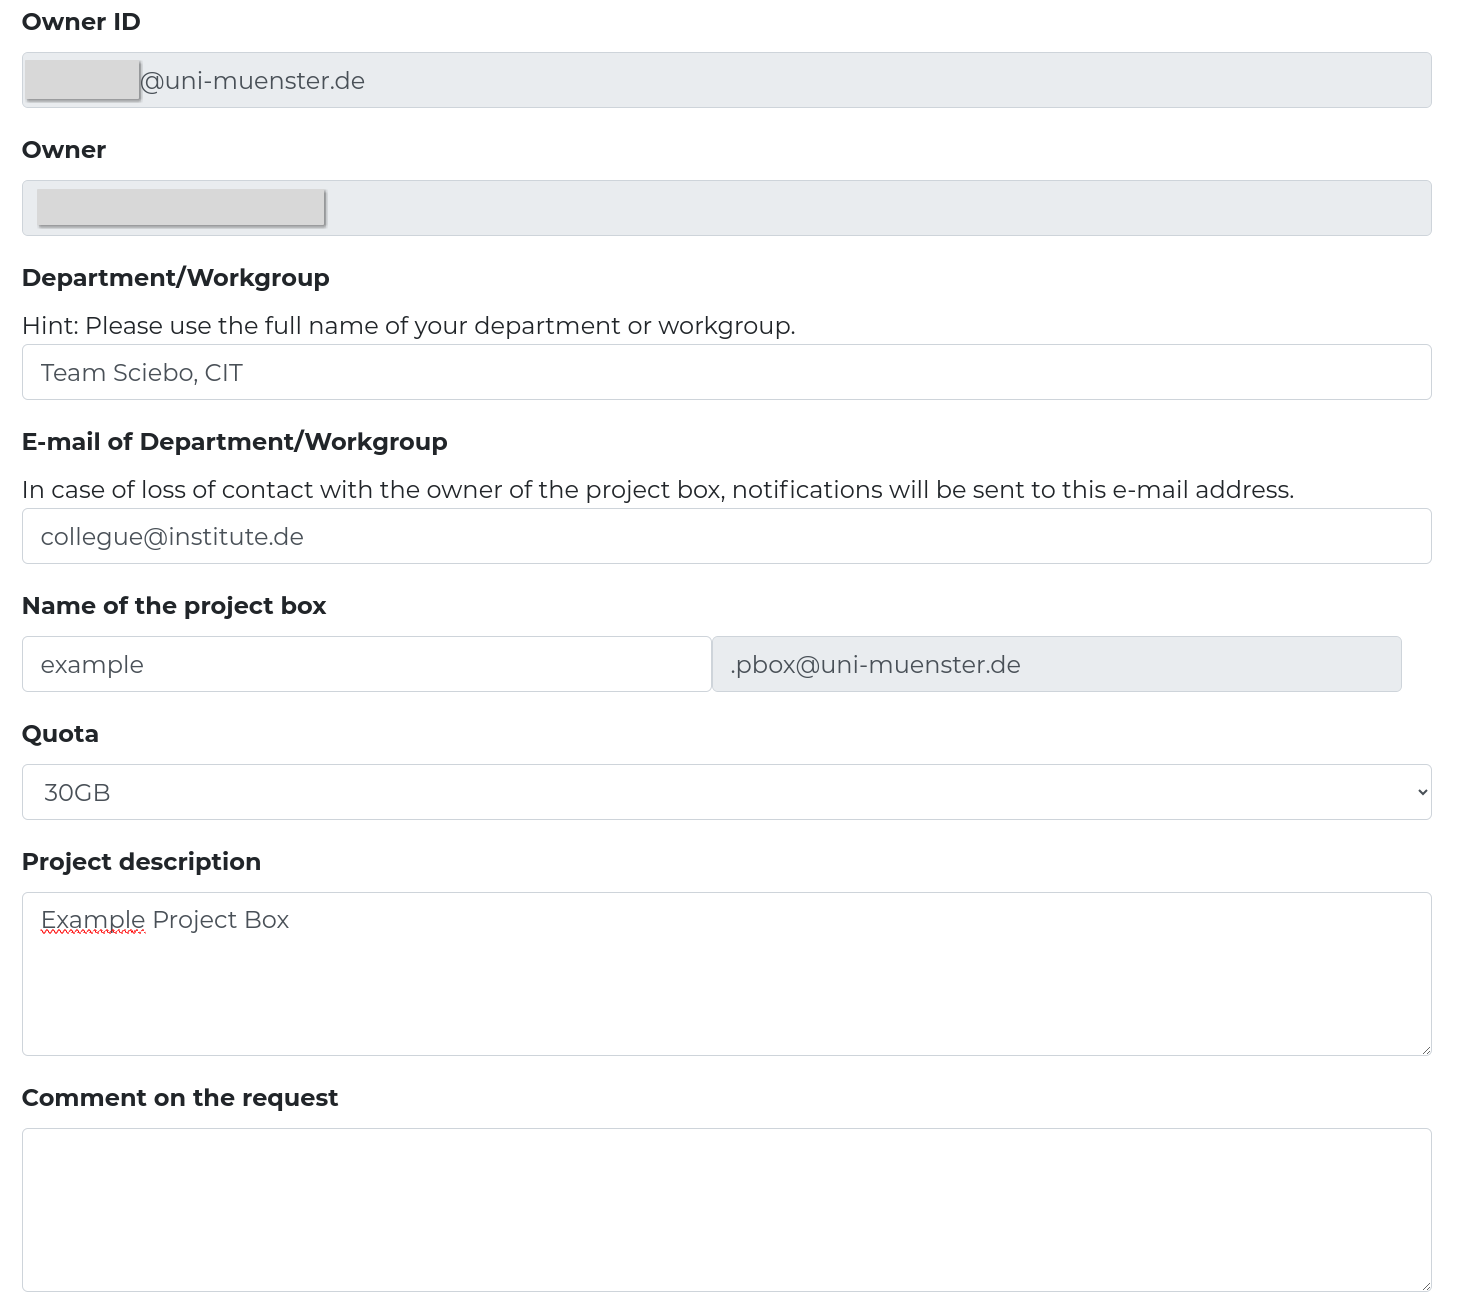1464x1304 pixels.
Task: Click the misspelled word 'Example' in description
Action: click(93, 920)
